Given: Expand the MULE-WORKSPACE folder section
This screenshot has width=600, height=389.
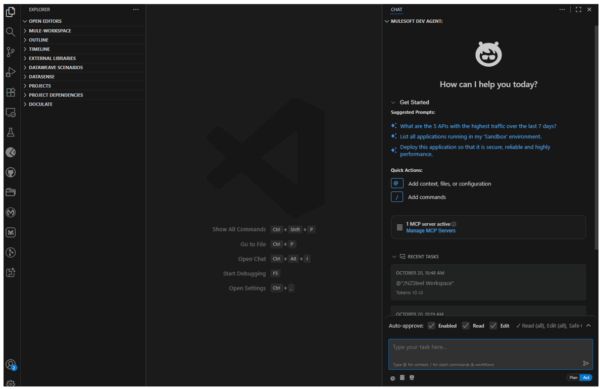Looking at the screenshot, I should point(83,31).
